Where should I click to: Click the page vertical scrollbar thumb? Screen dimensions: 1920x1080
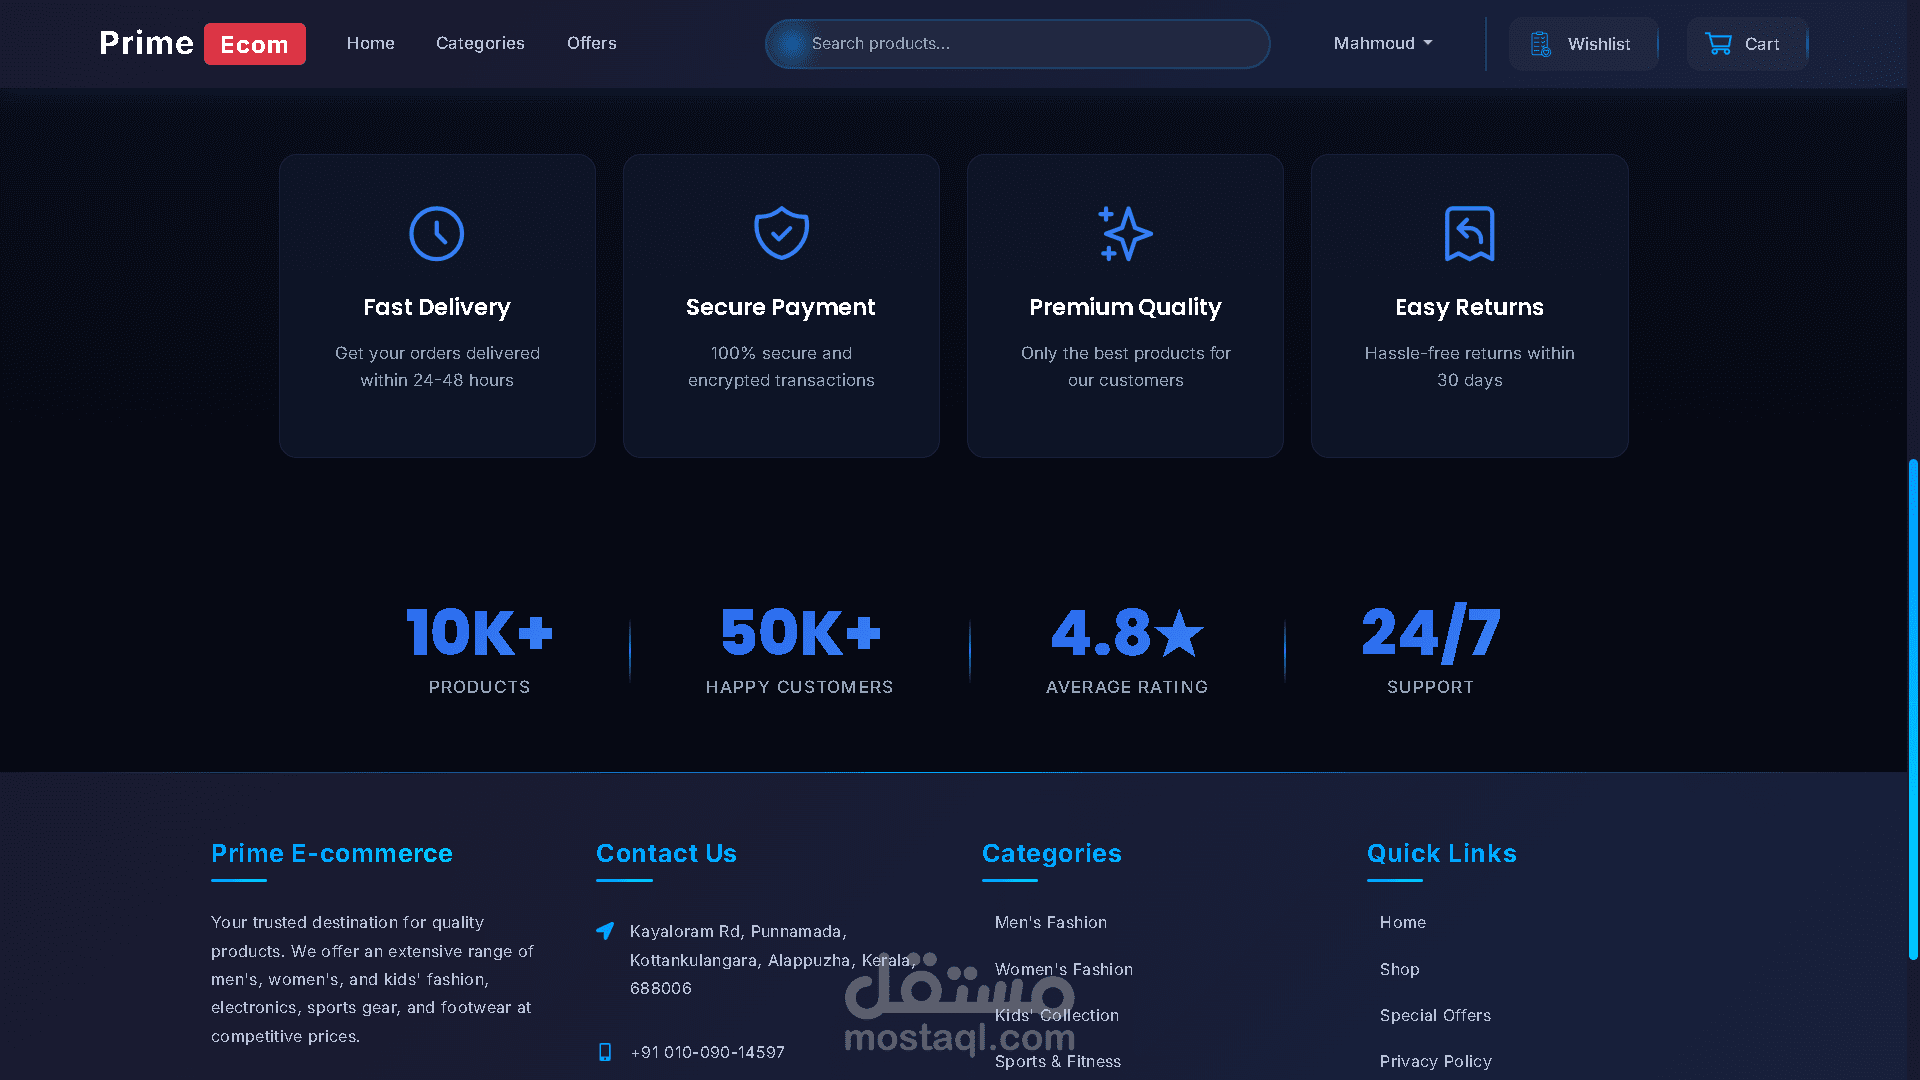(1912, 710)
